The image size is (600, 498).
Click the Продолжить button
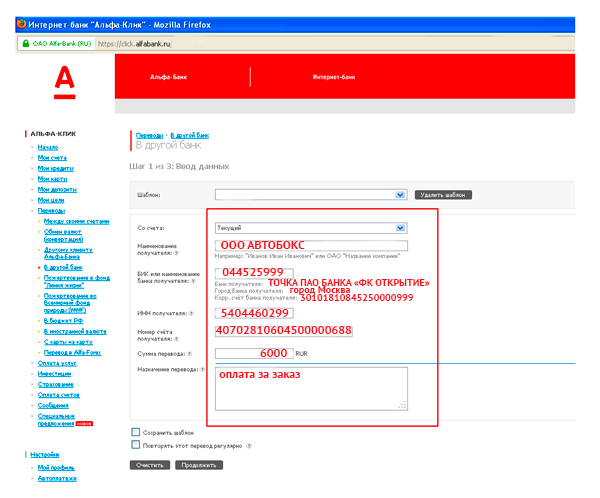click(199, 465)
